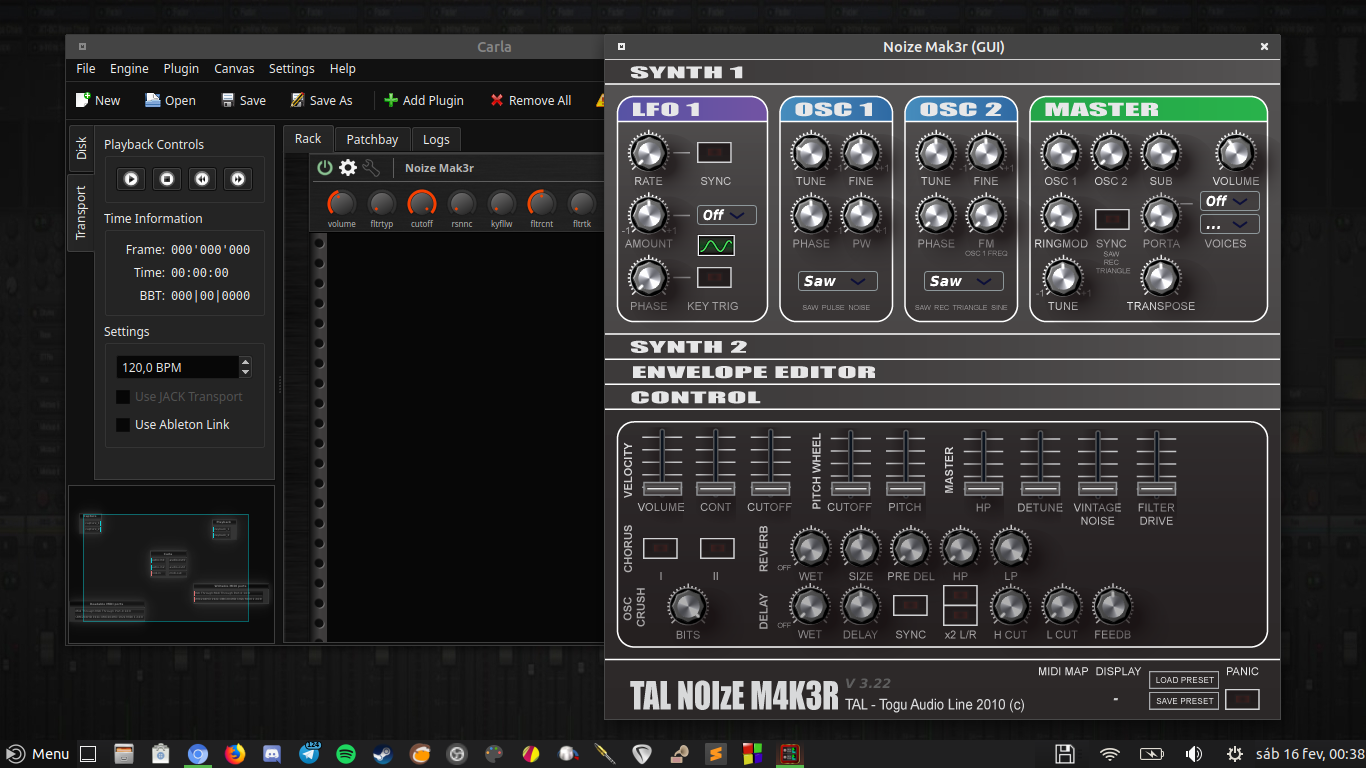The width and height of the screenshot is (1366, 768).
Task: Enable the Use Ableton Link checkbox
Action: coord(121,424)
